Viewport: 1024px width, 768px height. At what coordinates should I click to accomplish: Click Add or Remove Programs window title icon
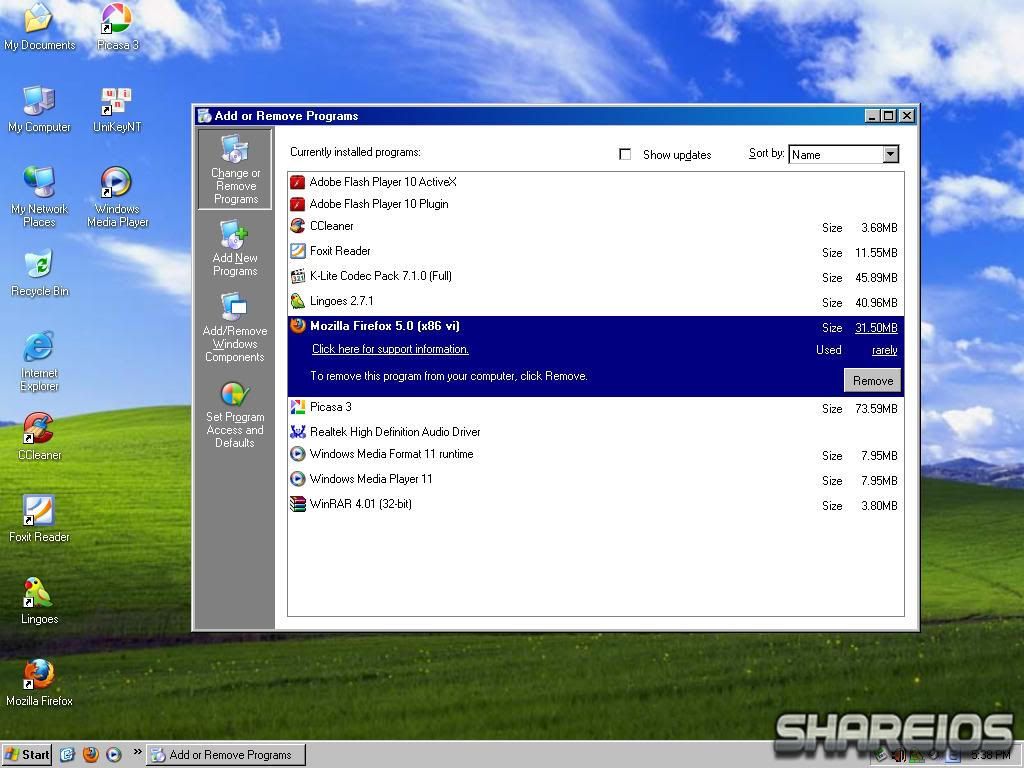pos(204,116)
